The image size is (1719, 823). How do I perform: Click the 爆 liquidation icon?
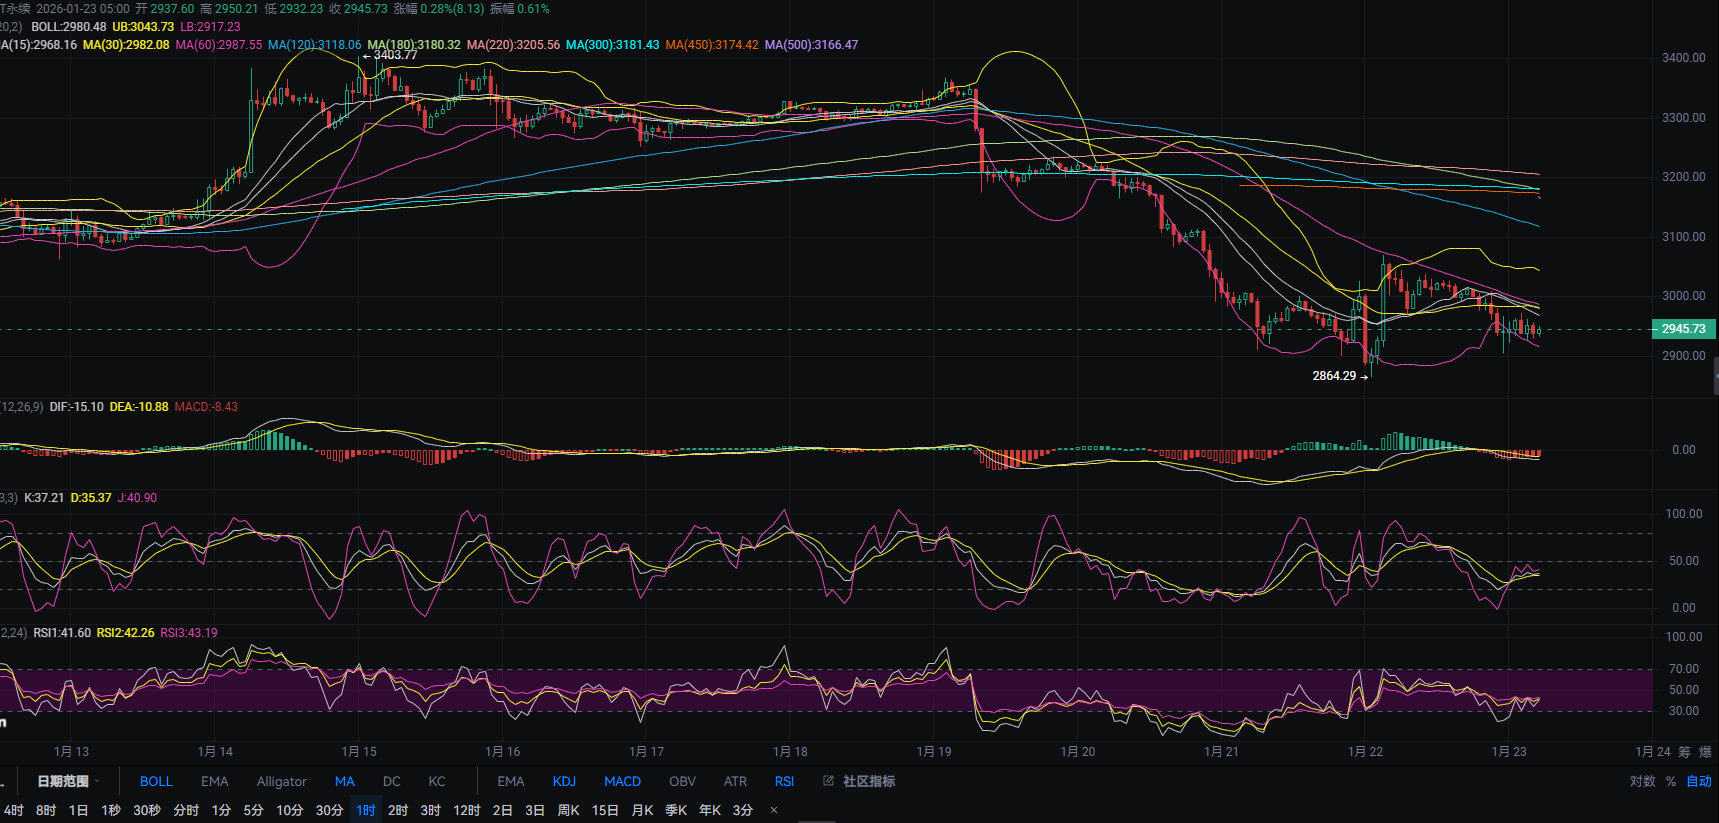1705,752
